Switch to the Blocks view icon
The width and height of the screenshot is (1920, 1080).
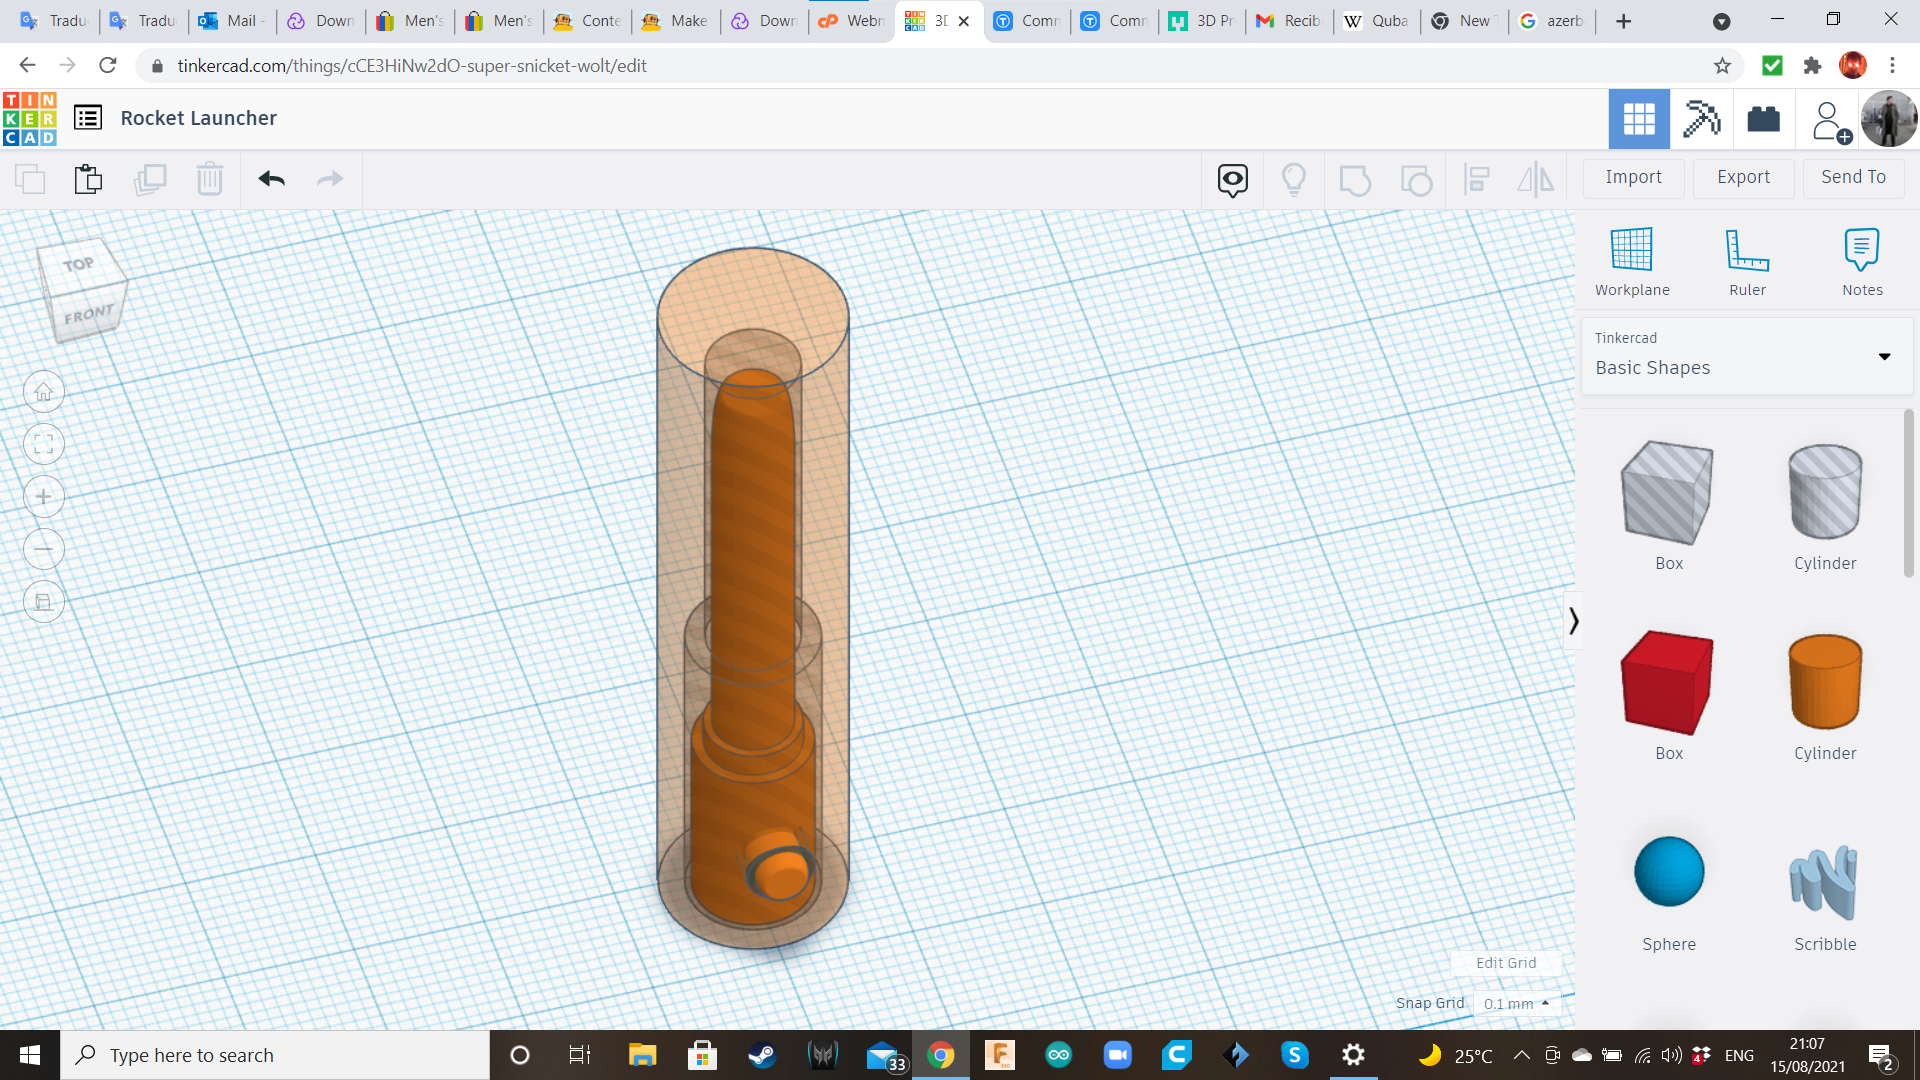pyautogui.click(x=1701, y=119)
